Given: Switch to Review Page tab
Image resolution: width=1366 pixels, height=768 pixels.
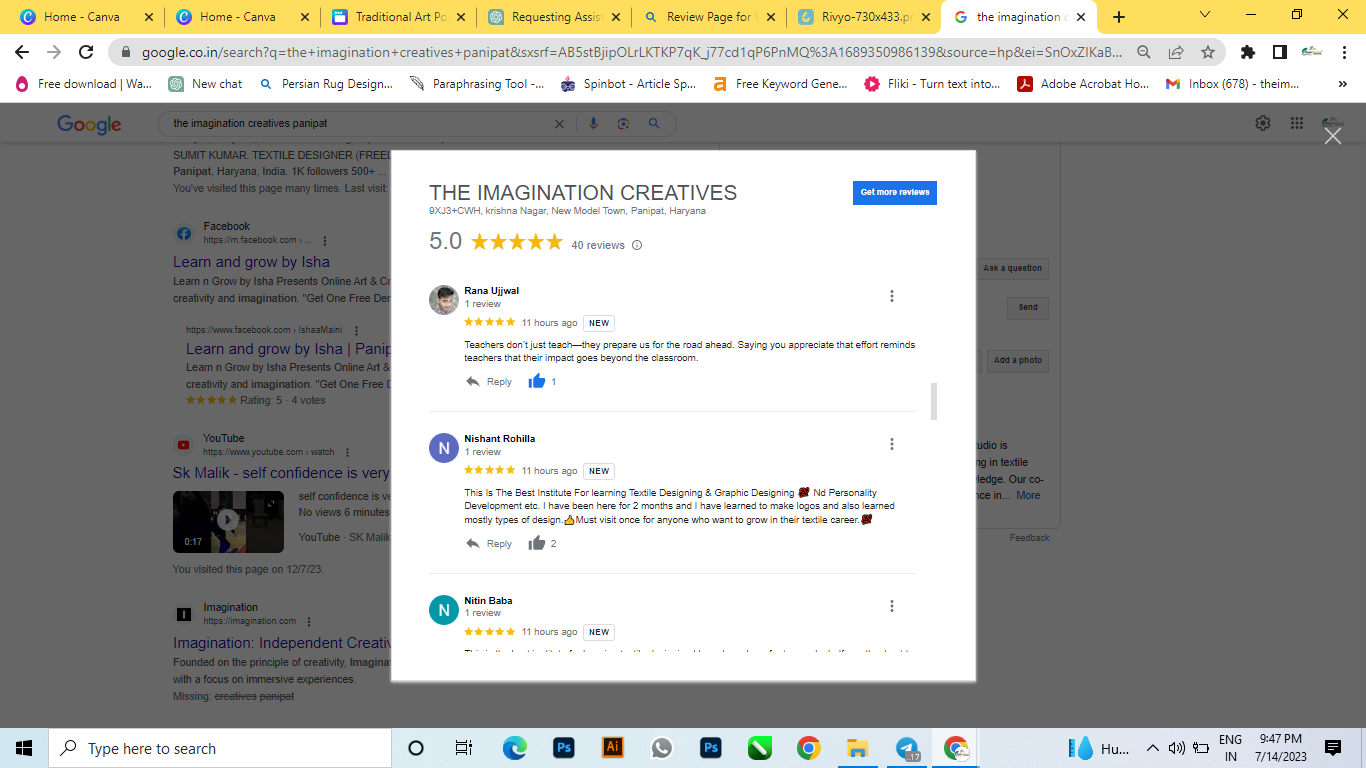Looking at the screenshot, I should (x=708, y=17).
